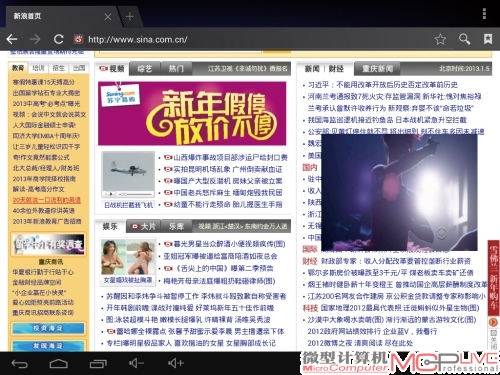
Task: Open 梅艳芳母亲 news link
Action: click(219, 281)
